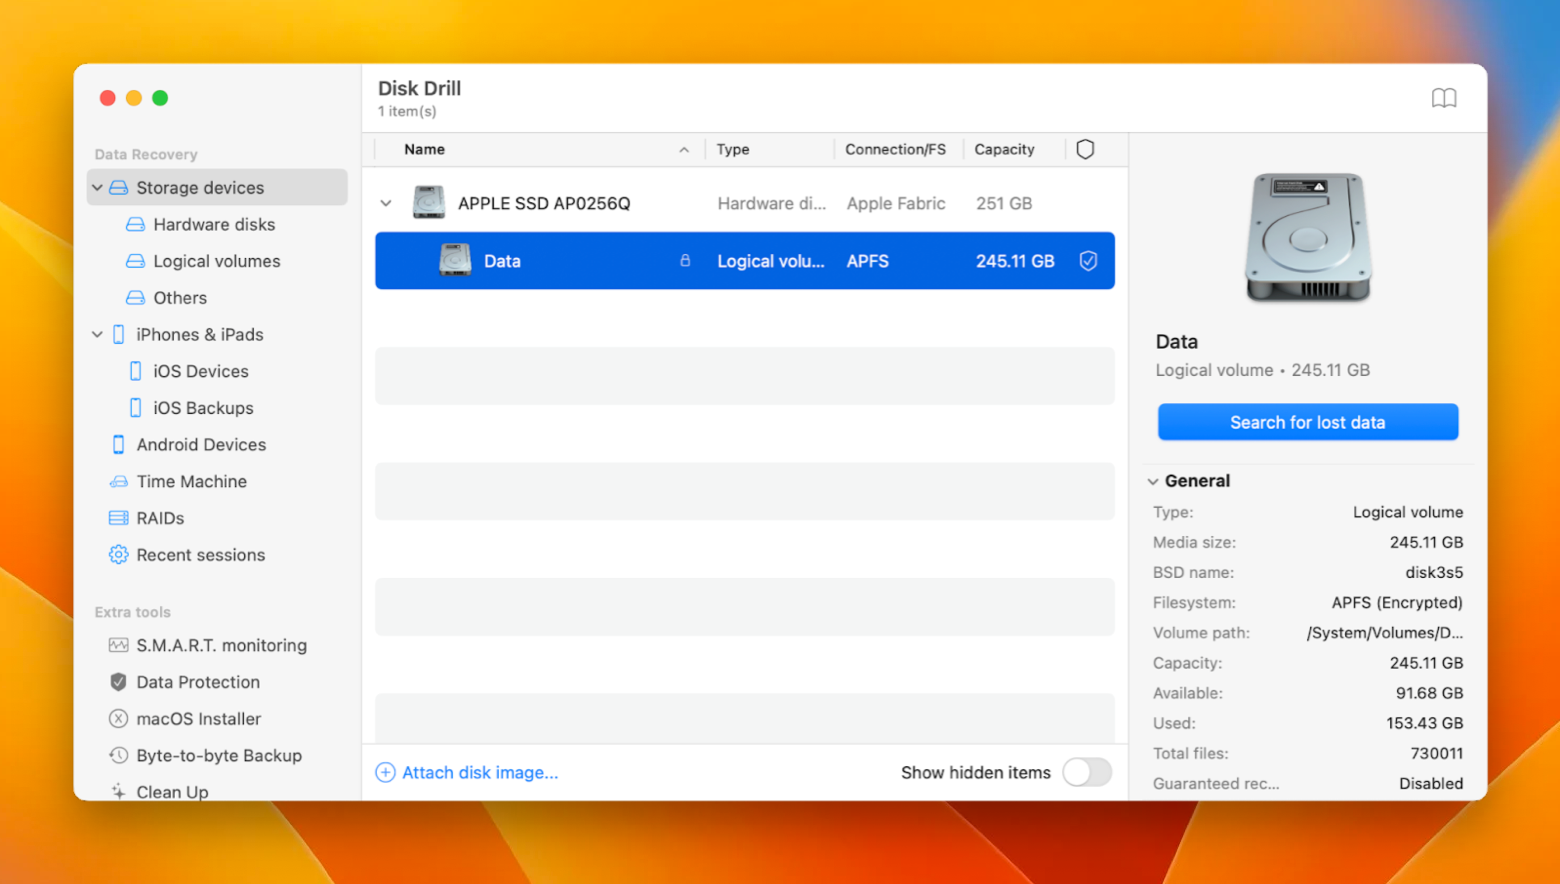Click the Time Machine icon
1560x884 pixels.
(119, 481)
